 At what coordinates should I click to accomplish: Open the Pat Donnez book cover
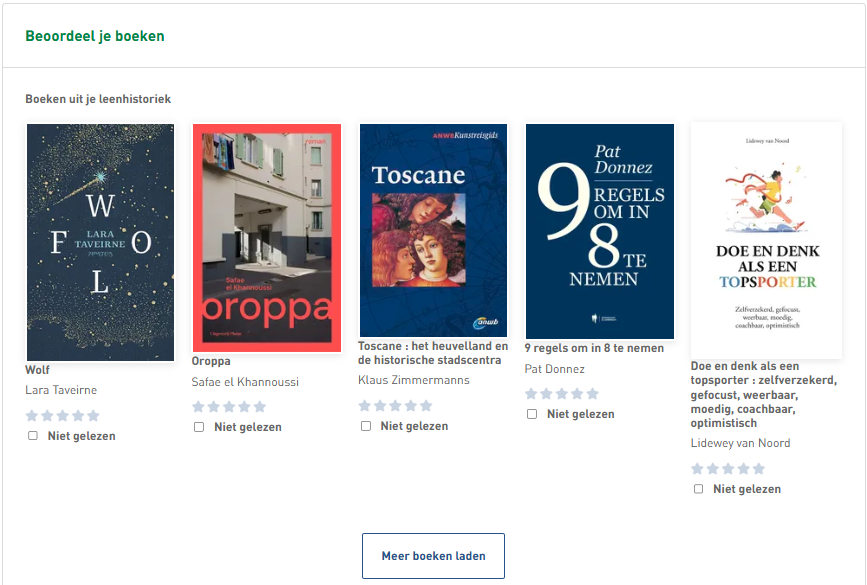(x=600, y=231)
